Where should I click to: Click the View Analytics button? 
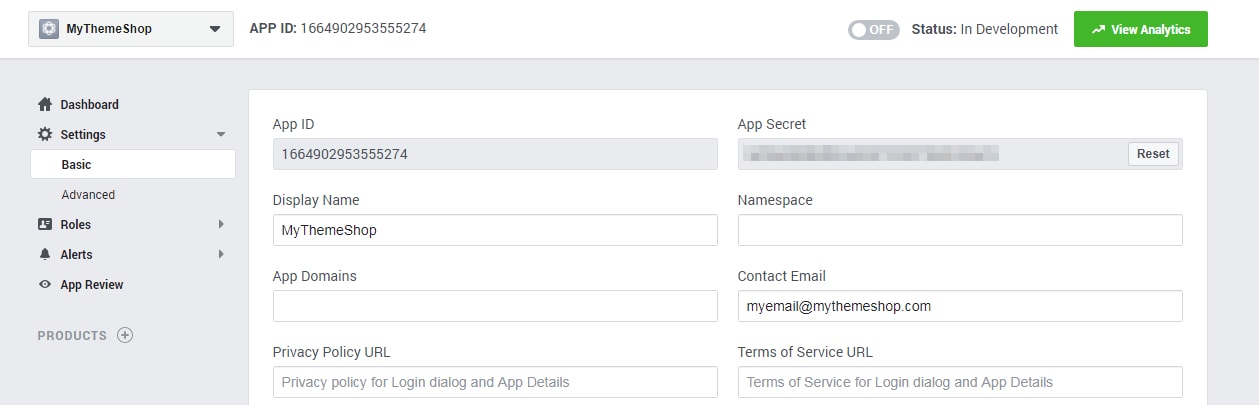pyautogui.click(x=1140, y=30)
